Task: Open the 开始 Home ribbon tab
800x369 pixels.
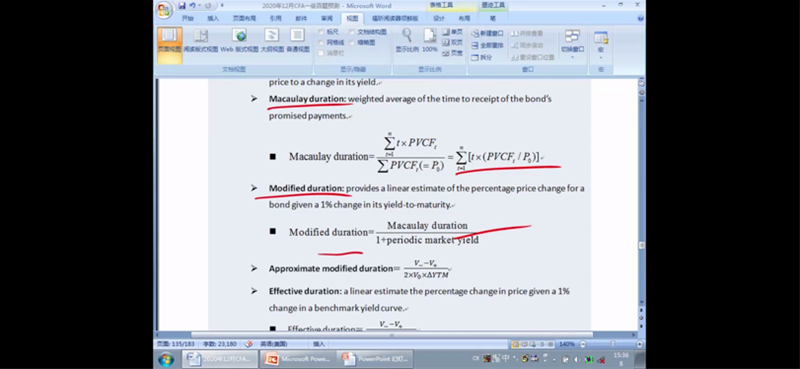Action: tap(187, 18)
